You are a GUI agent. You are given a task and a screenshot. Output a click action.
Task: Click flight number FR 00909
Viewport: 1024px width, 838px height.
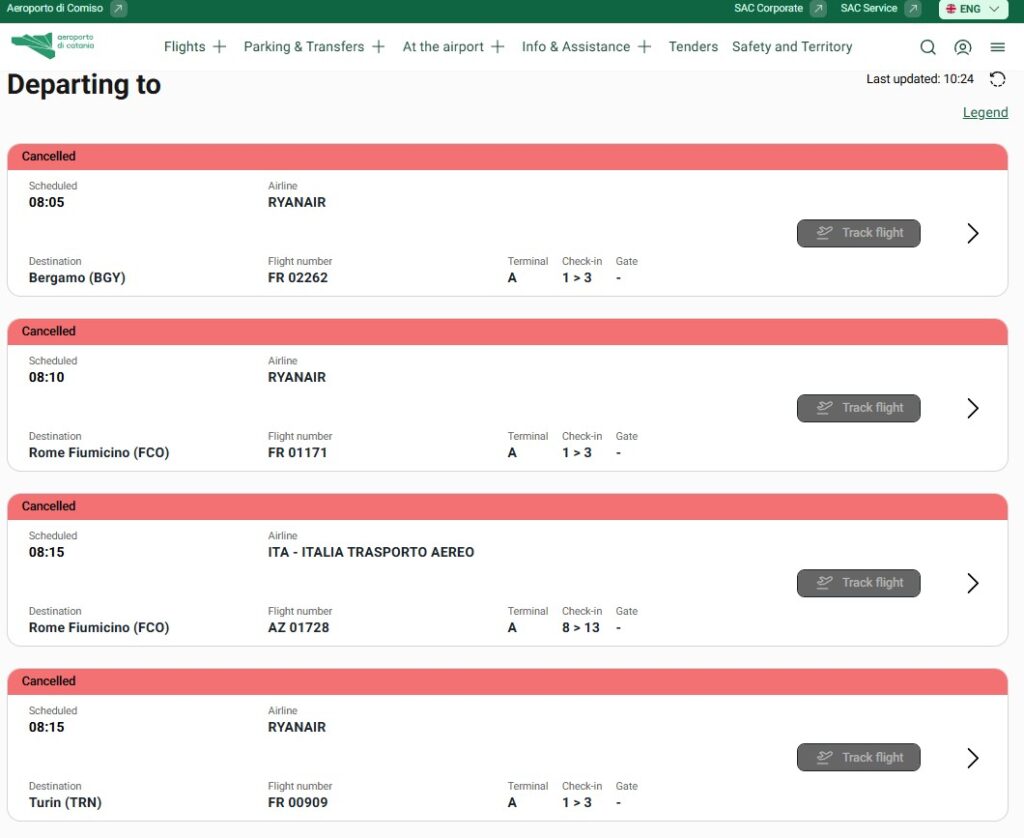298,802
